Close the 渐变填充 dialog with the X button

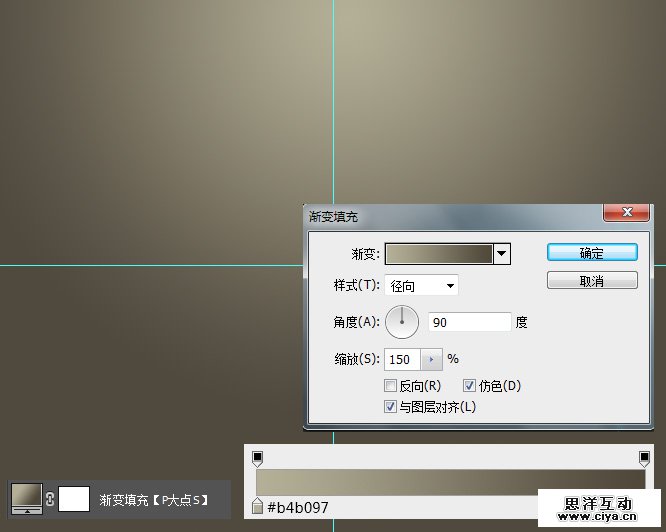[627, 212]
